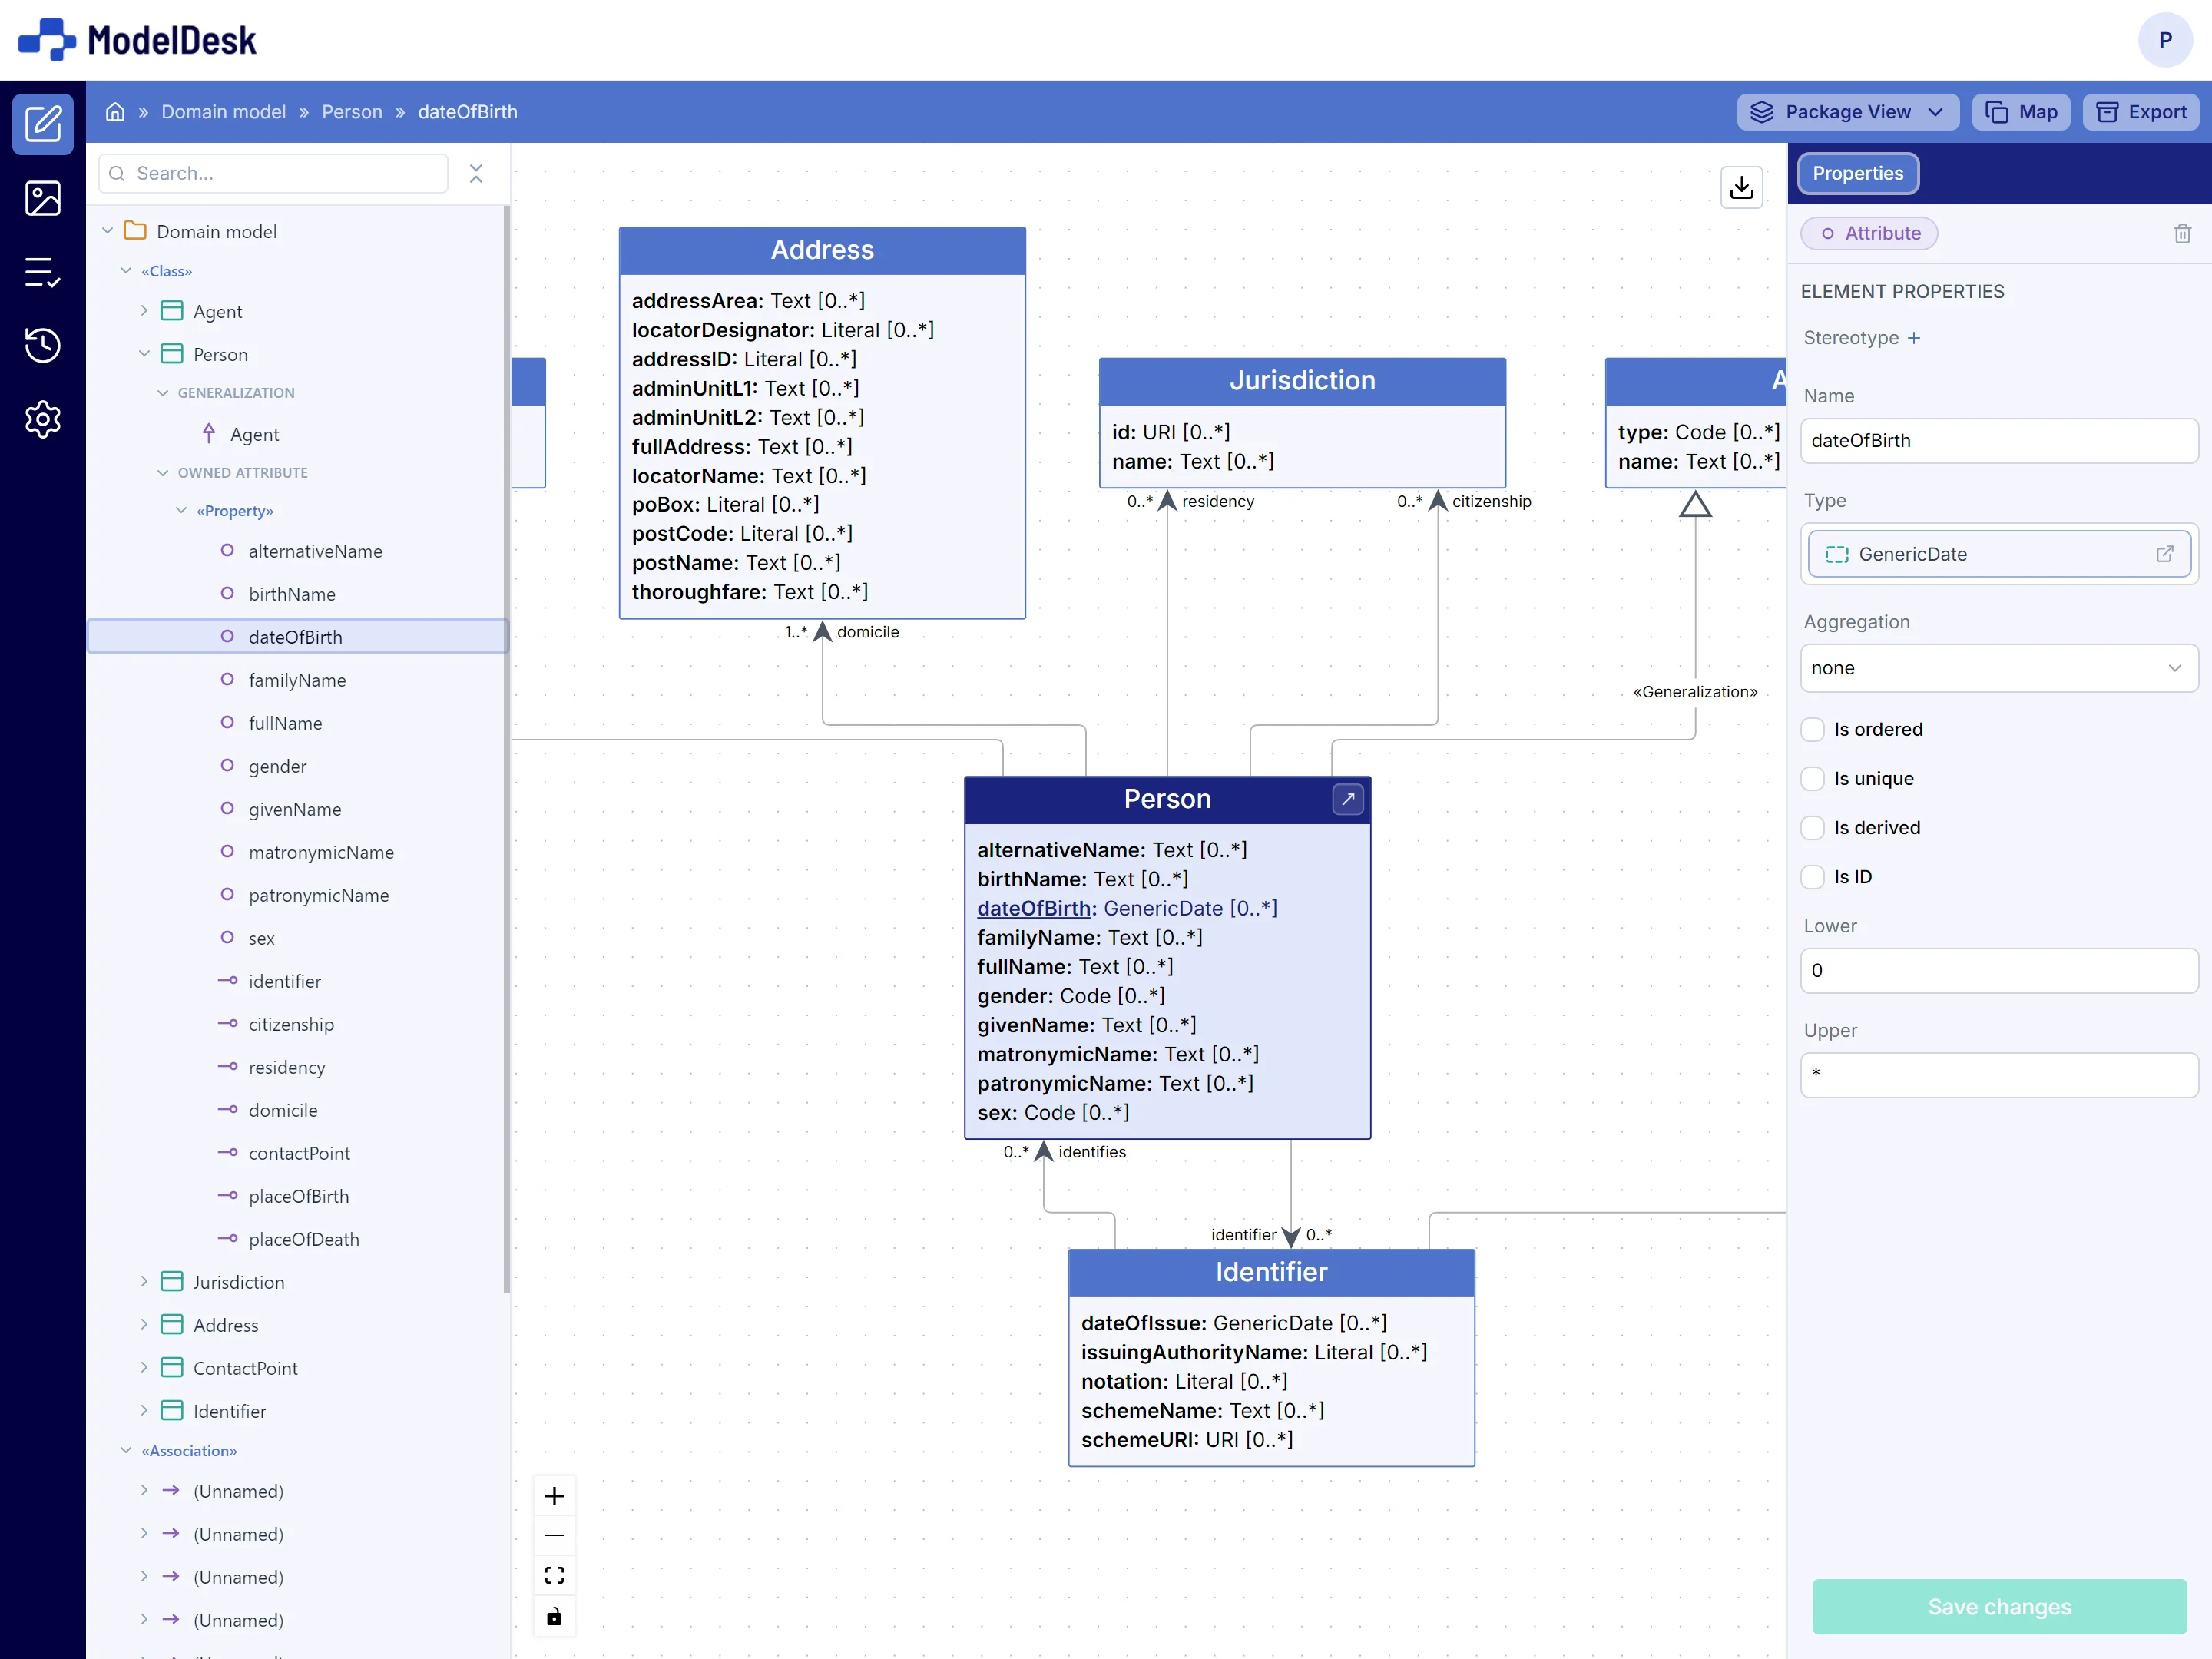Open the history panel in sidebar
Viewport: 2212px width, 1659px height.
[43, 345]
